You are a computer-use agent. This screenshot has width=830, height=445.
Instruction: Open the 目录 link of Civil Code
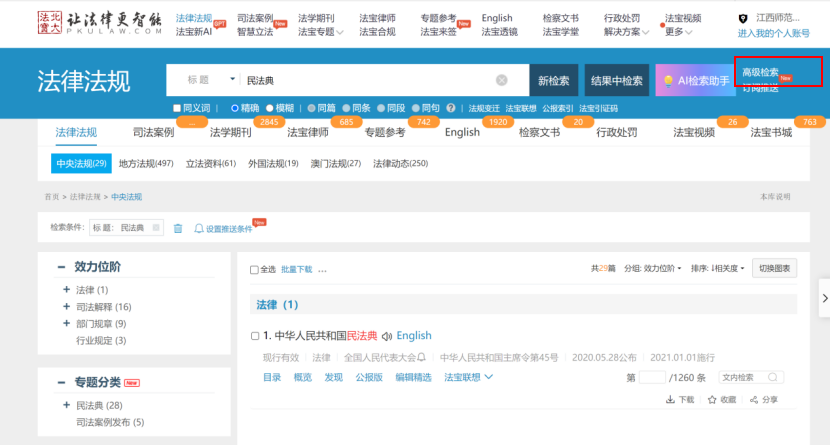[272, 377]
